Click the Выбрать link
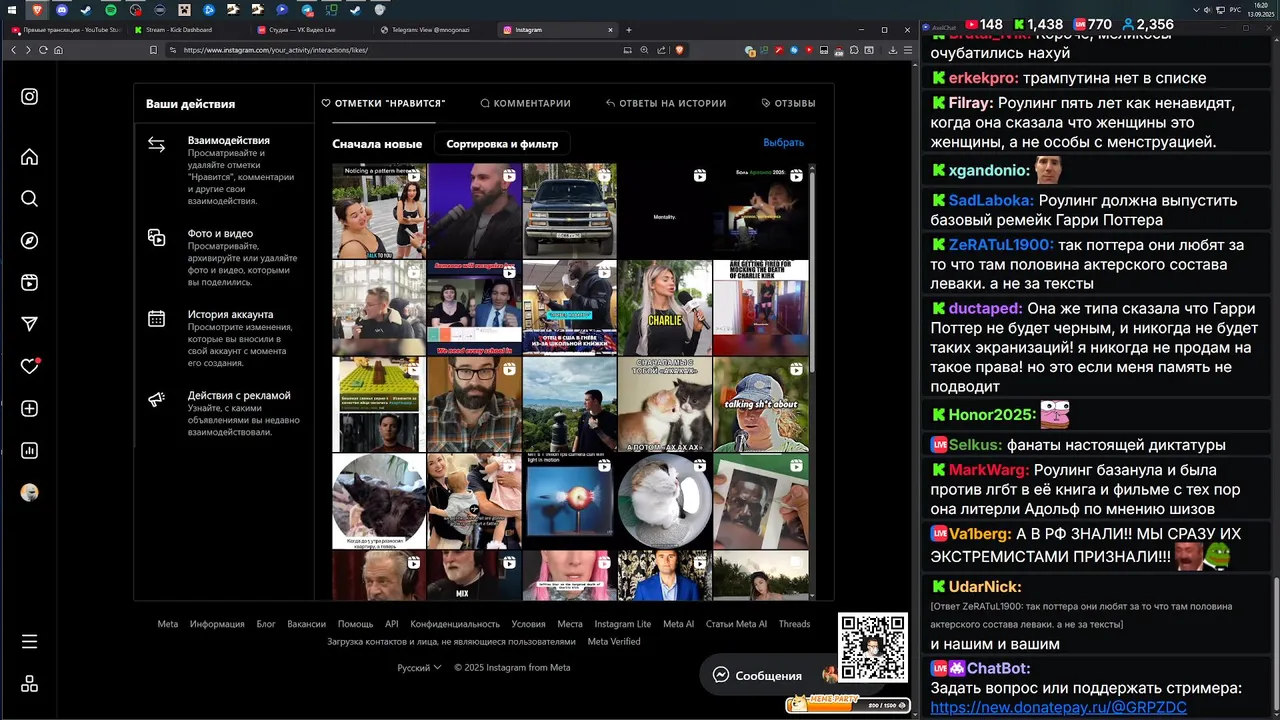 pyautogui.click(x=783, y=143)
